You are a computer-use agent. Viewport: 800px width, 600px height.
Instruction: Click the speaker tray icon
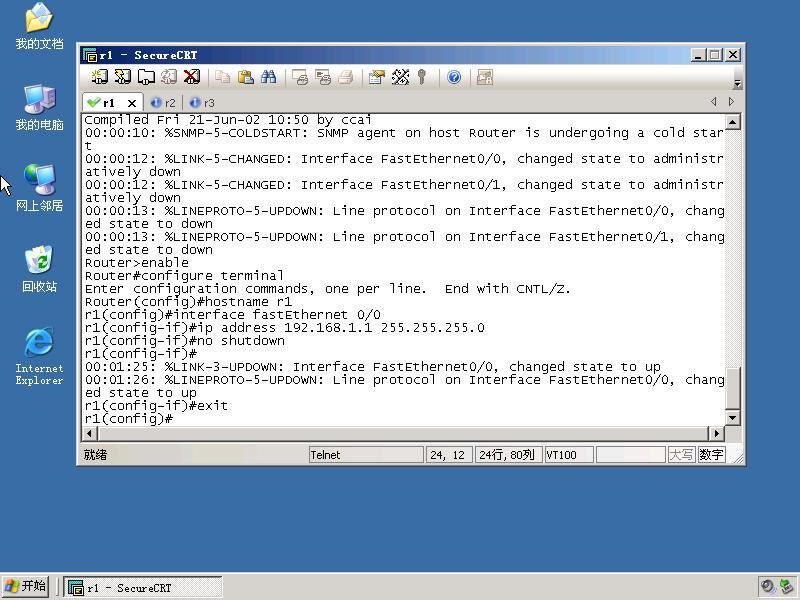point(768,586)
